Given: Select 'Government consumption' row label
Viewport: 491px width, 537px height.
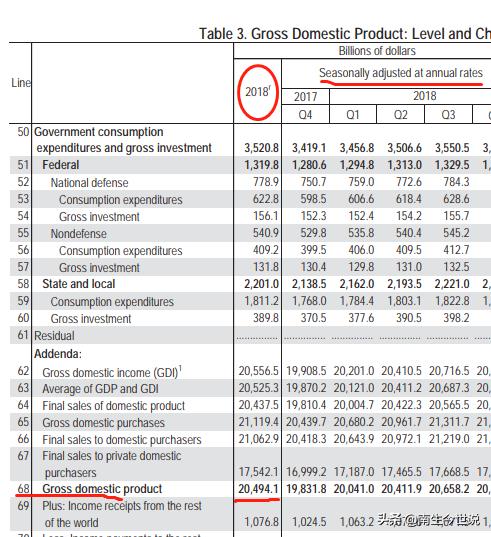Looking at the screenshot, I should click(99, 132).
